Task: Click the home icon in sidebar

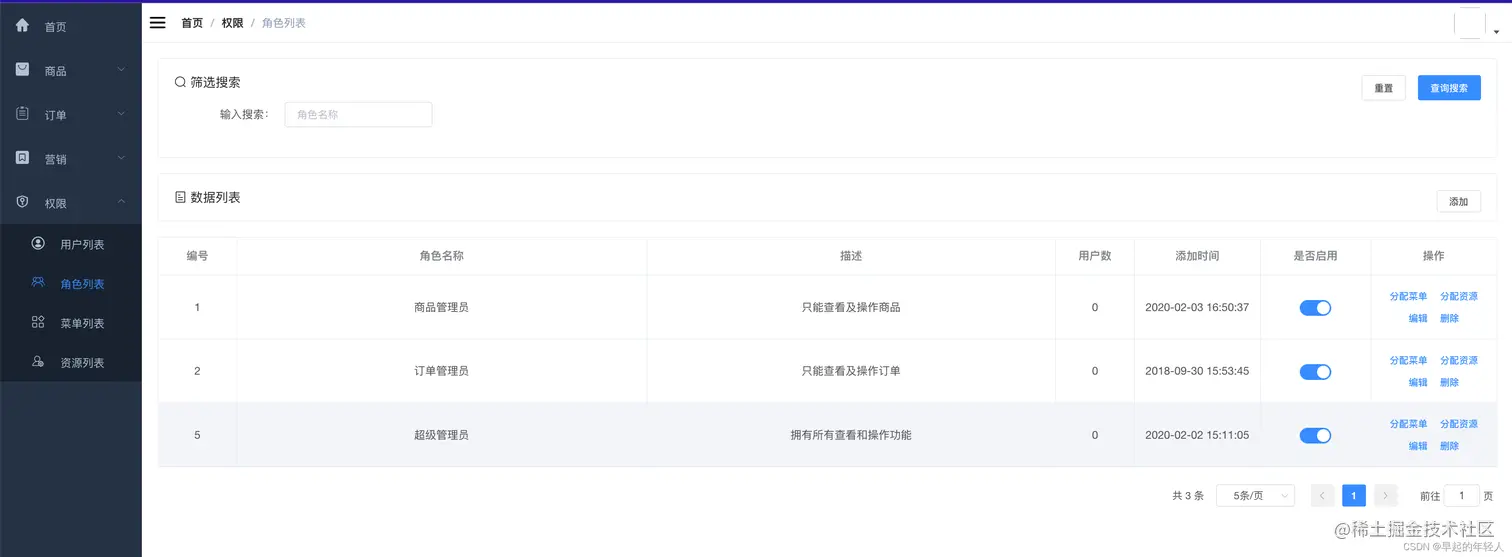Action: click(23, 26)
